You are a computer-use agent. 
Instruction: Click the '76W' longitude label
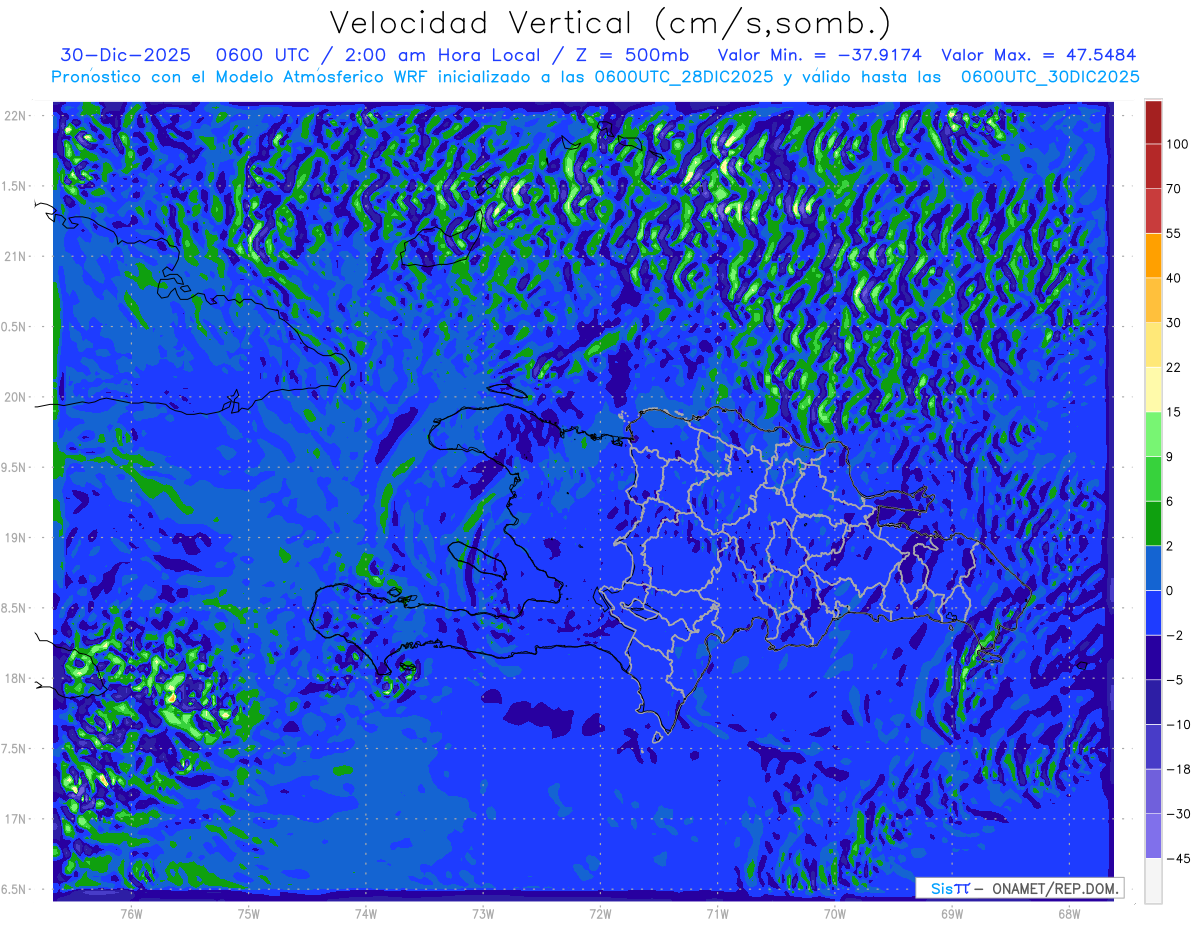[x=131, y=914]
